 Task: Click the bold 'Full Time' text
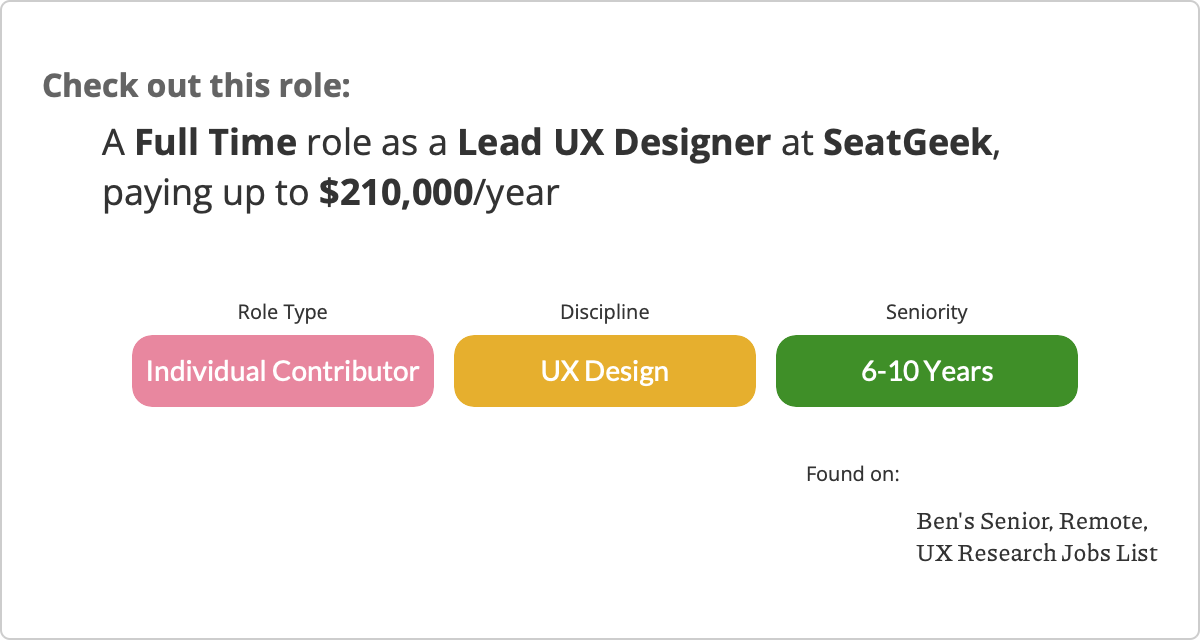[215, 143]
